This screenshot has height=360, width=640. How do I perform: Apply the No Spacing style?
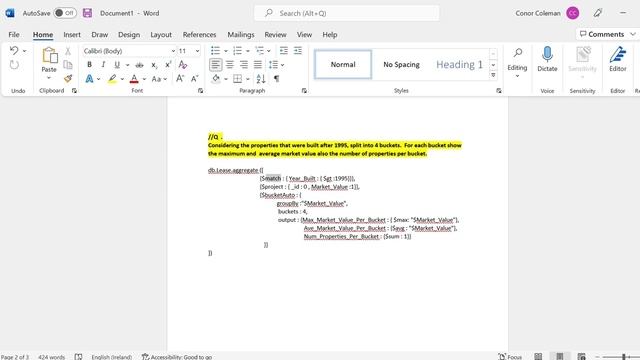[x=401, y=64]
